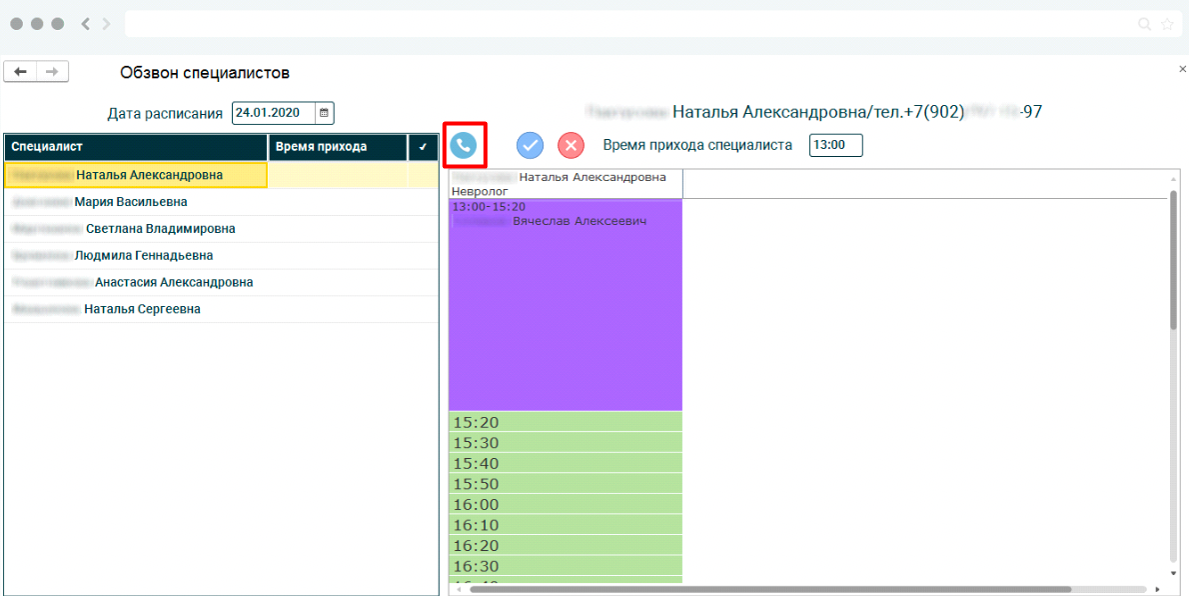Select specialist Светлана Владимировна

point(160,229)
